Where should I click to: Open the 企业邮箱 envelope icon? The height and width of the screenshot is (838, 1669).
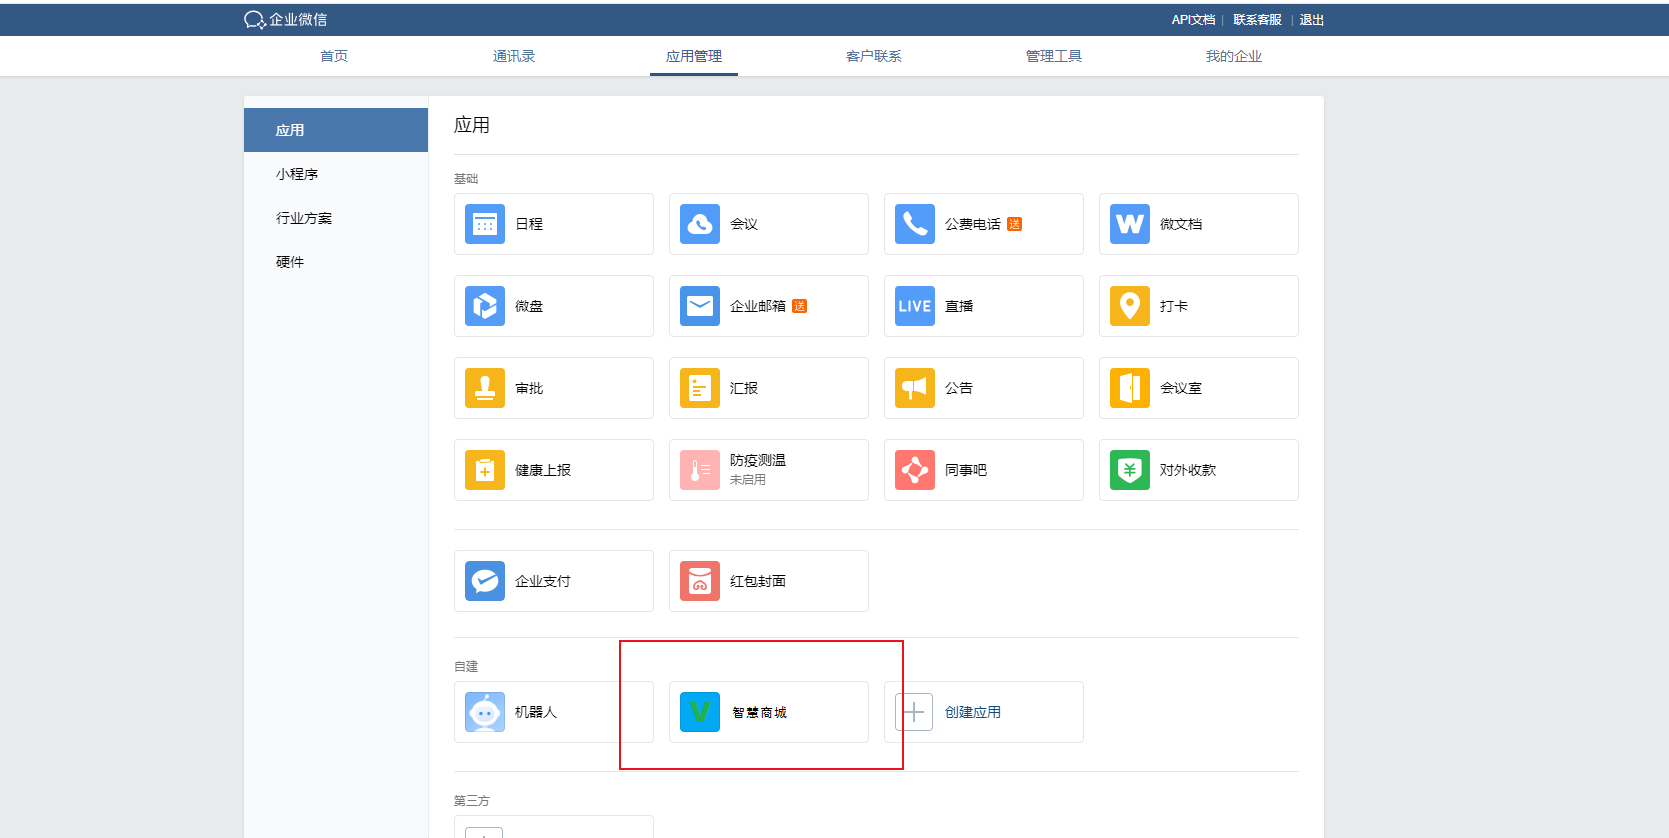[700, 306]
